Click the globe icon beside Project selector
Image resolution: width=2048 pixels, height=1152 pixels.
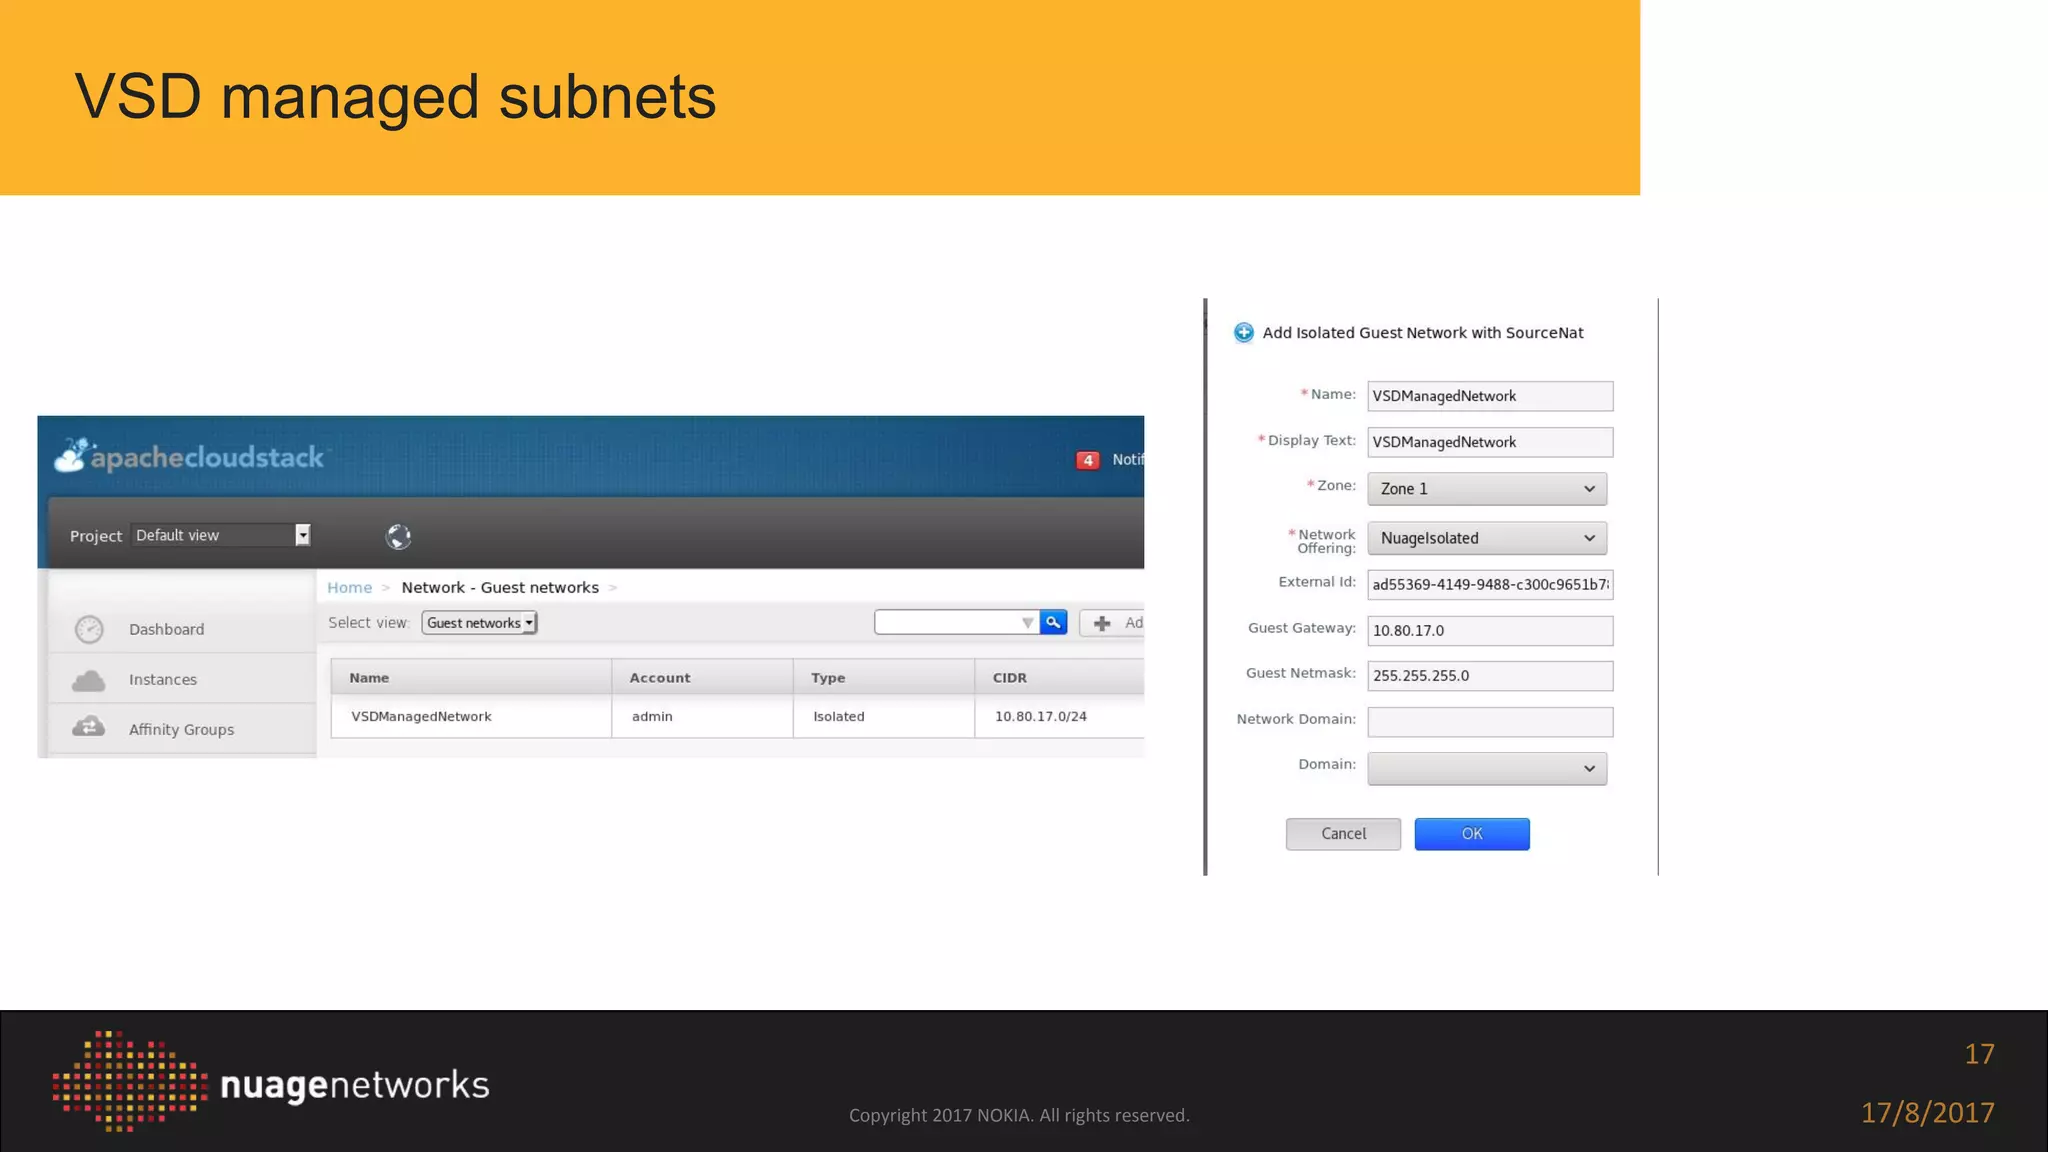[398, 537]
